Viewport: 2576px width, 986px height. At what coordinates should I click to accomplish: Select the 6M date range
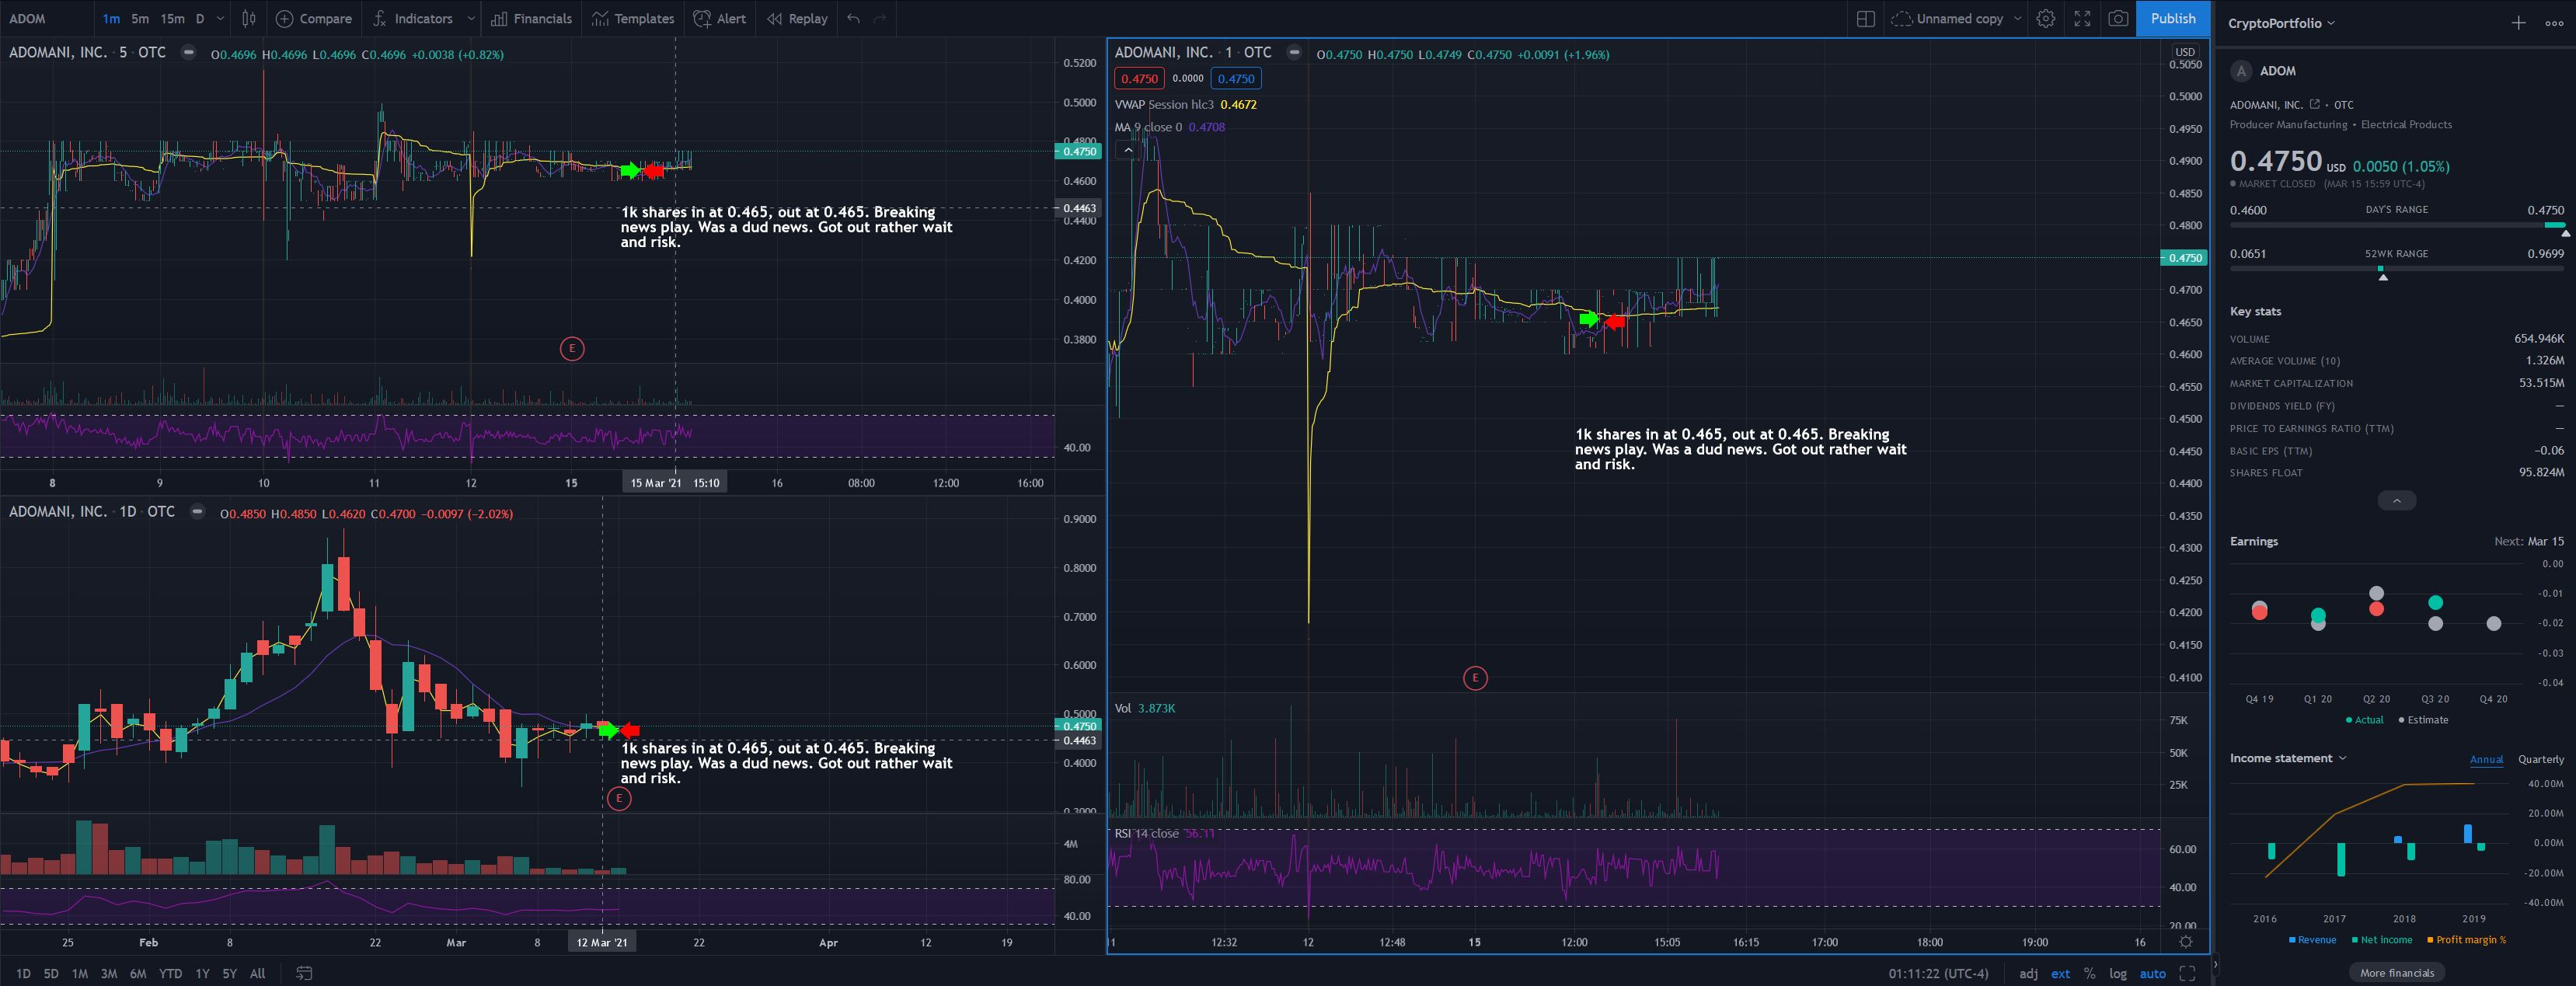pos(138,973)
